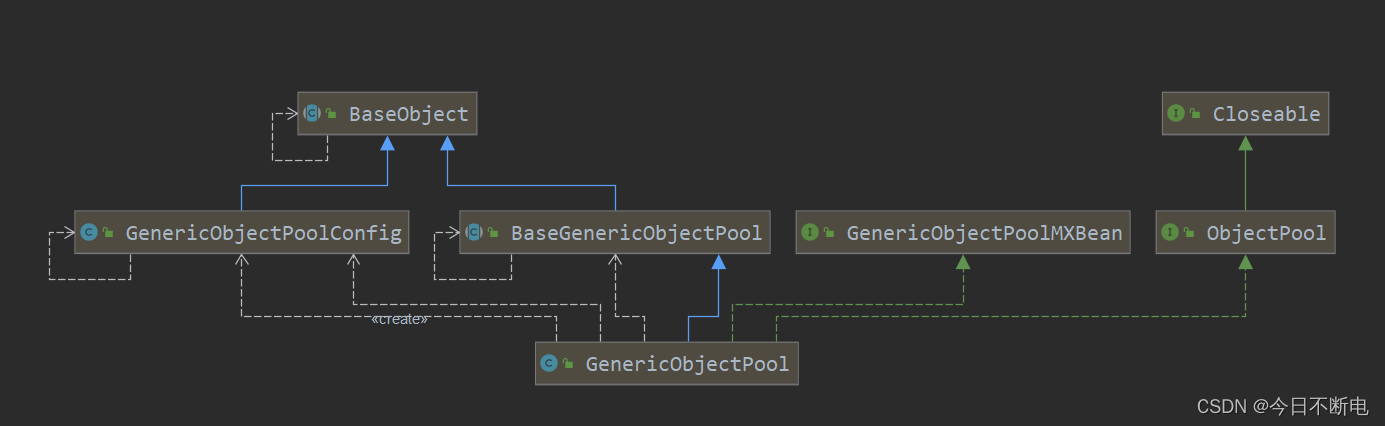Click the lock icon on GenericObjectPoolMXBean
The width and height of the screenshot is (1385, 426).
coord(829,234)
